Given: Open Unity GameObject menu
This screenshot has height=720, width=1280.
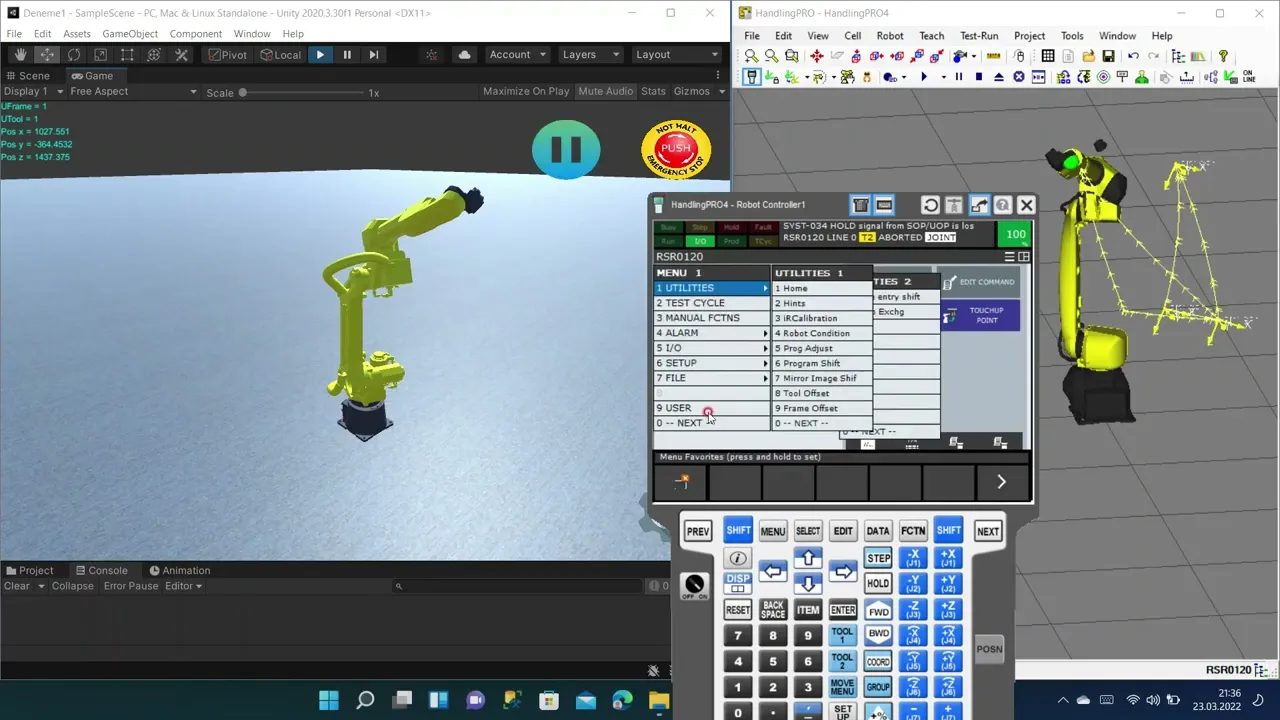Looking at the screenshot, I should (130, 33).
